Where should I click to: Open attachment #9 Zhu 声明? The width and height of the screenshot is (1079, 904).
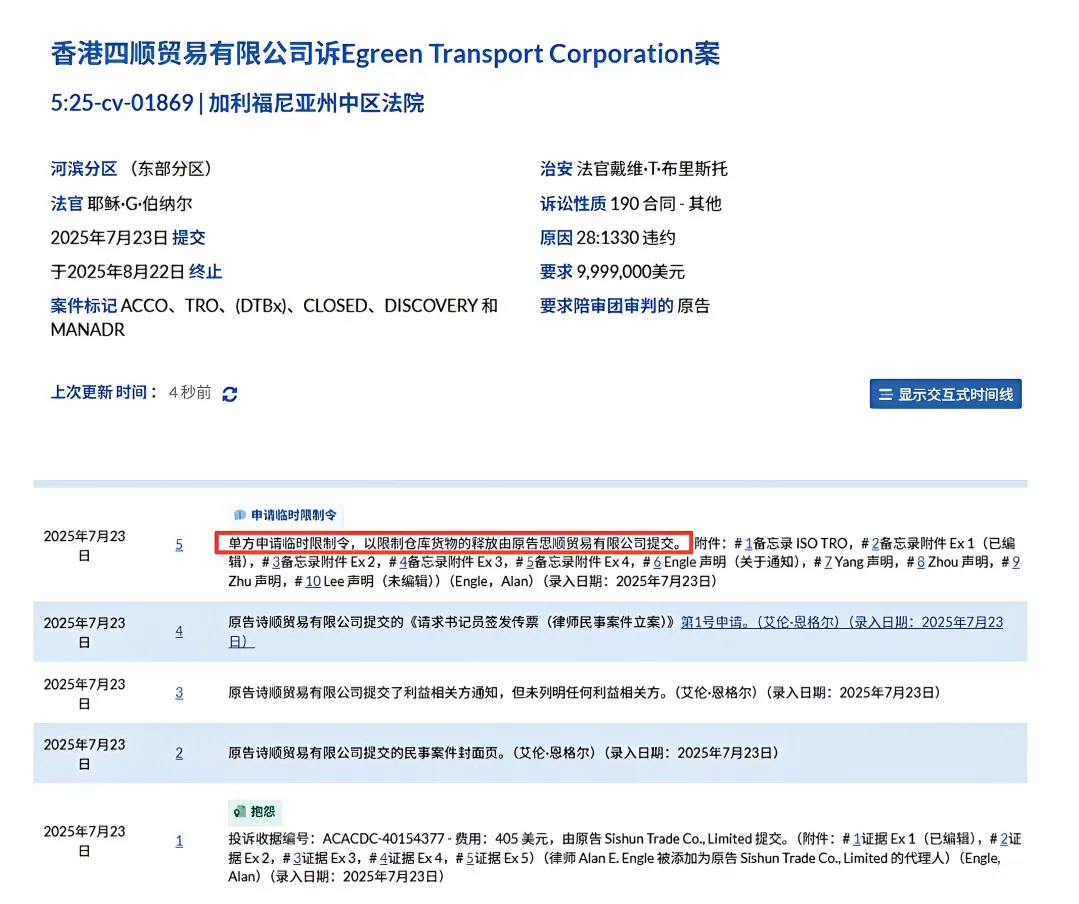[x=1016, y=562]
